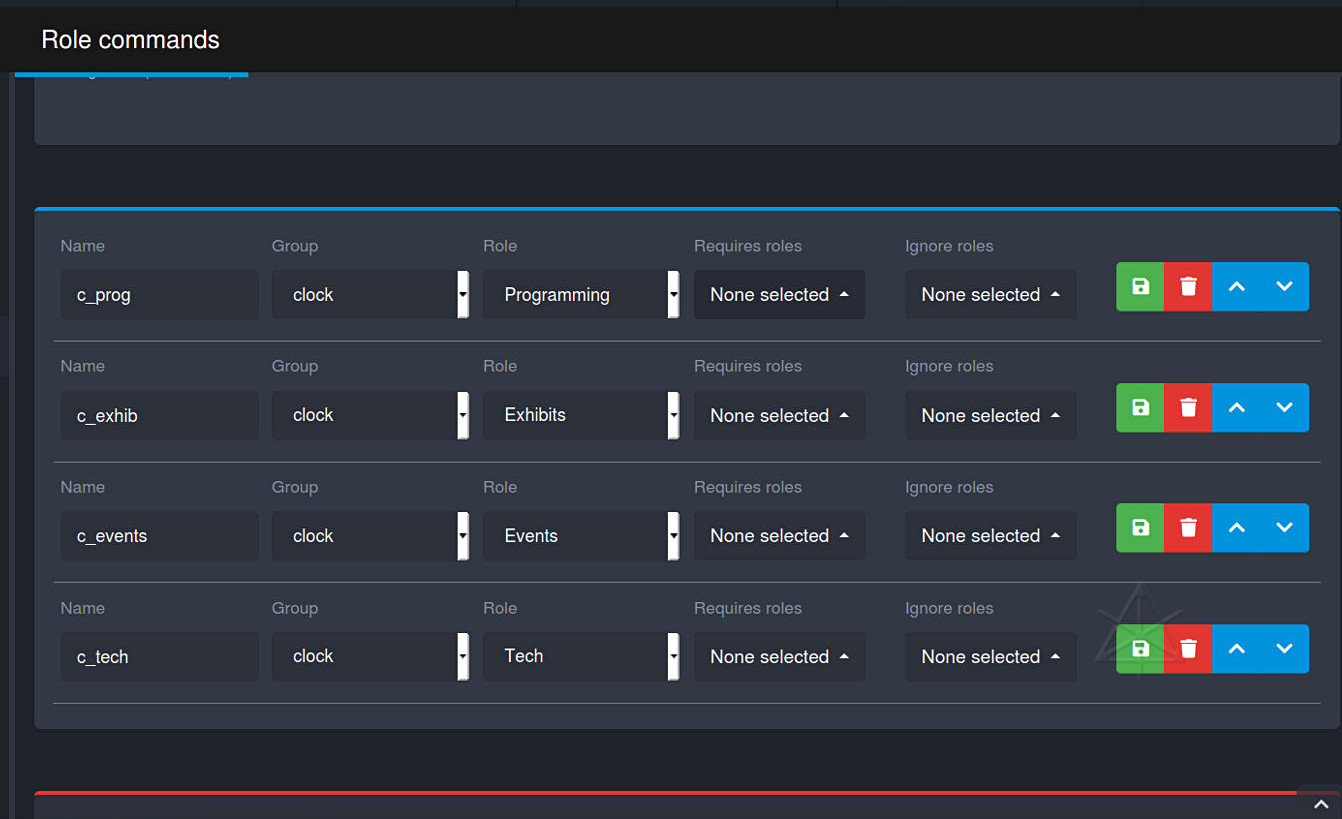
Task: Save the c_tech role command
Action: tap(1140, 649)
